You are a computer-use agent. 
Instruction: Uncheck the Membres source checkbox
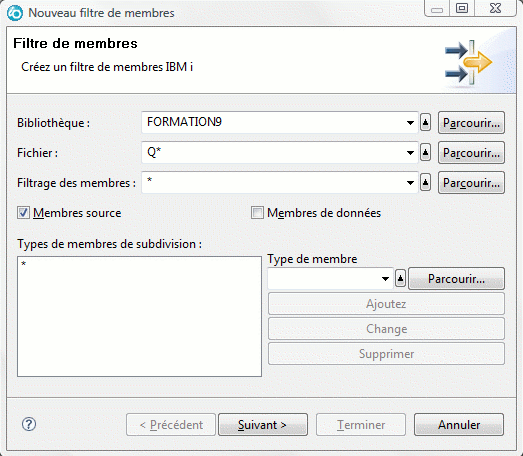point(23,212)
